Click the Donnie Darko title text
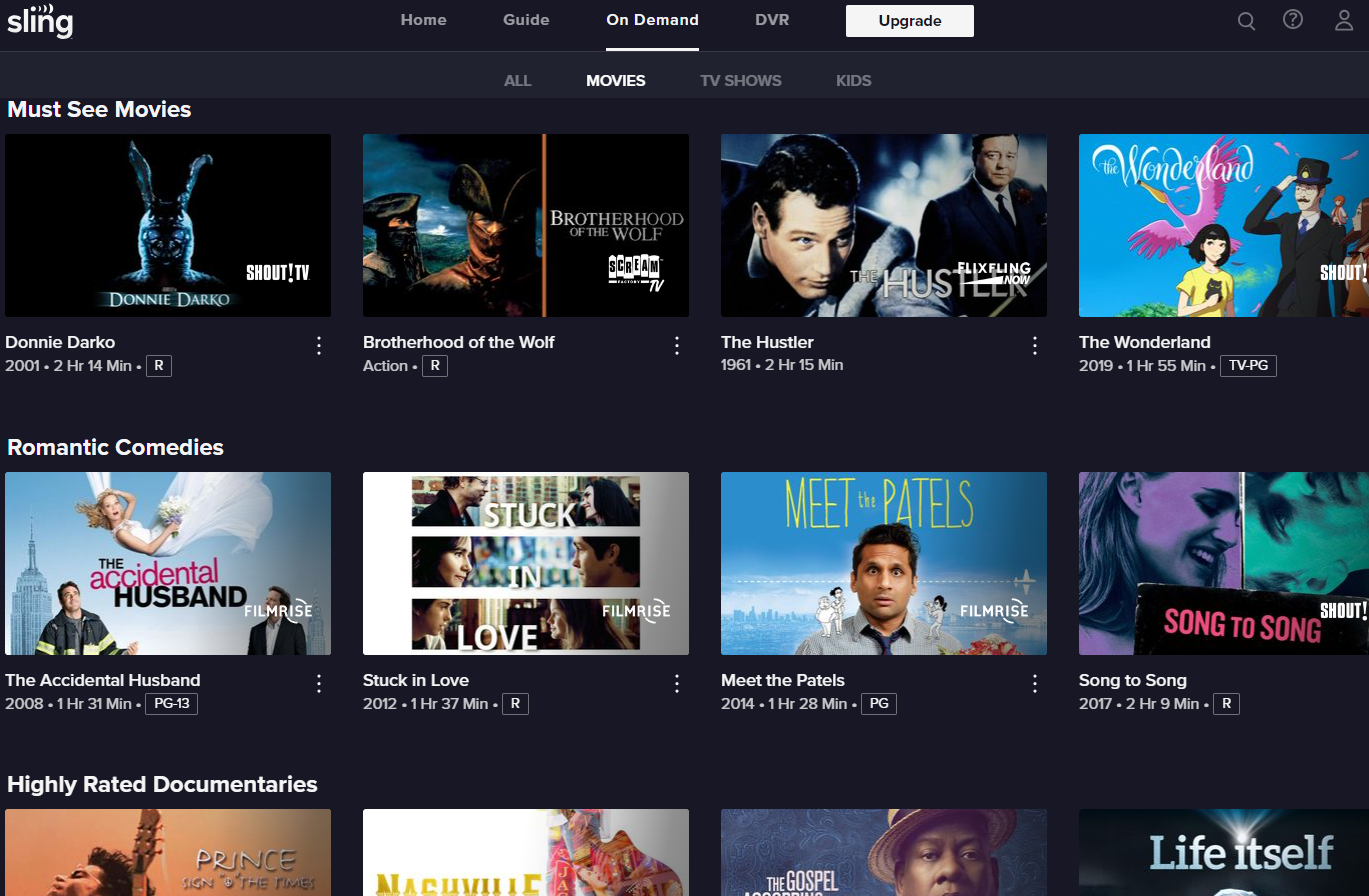The width and height of the screenshot is (1369, 896). (60, 342)
